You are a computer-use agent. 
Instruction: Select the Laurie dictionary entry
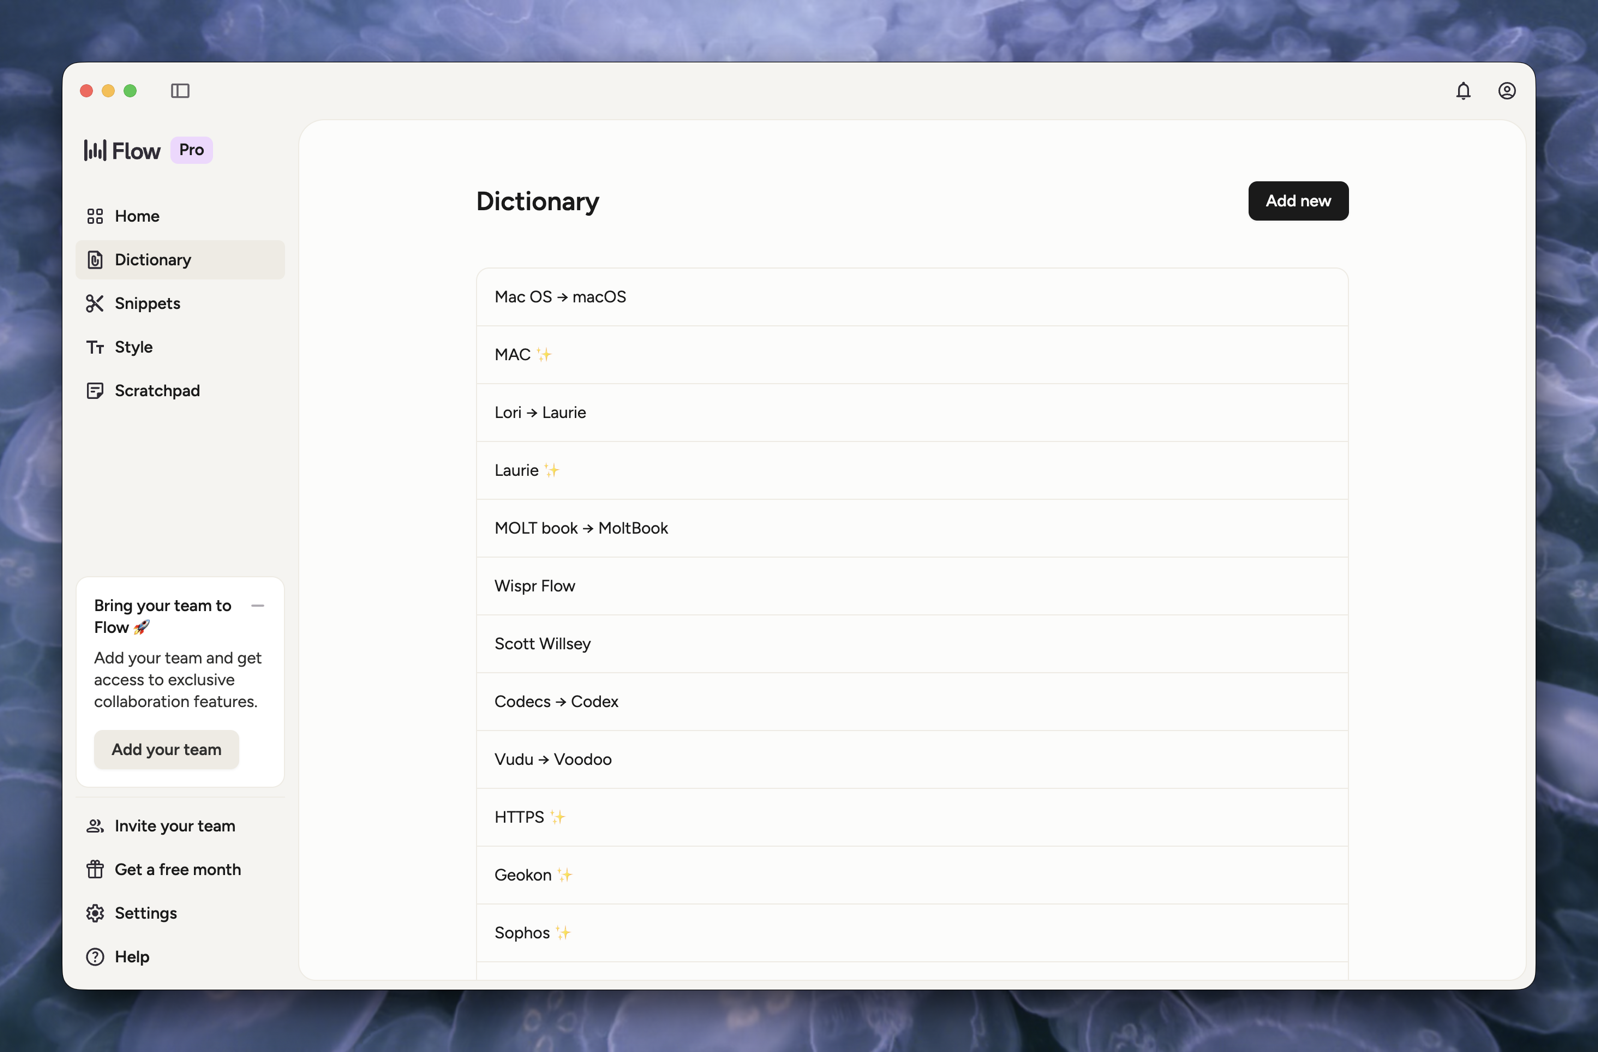[x=912, y=471]
